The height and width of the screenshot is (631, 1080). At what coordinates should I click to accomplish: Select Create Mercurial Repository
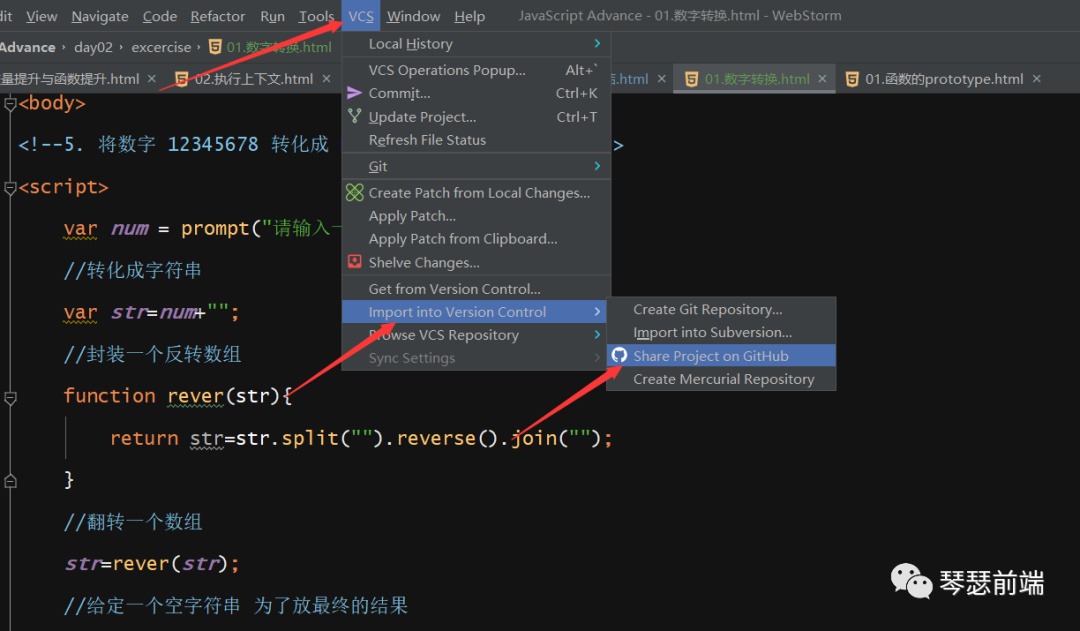click(x=721, y=379)
